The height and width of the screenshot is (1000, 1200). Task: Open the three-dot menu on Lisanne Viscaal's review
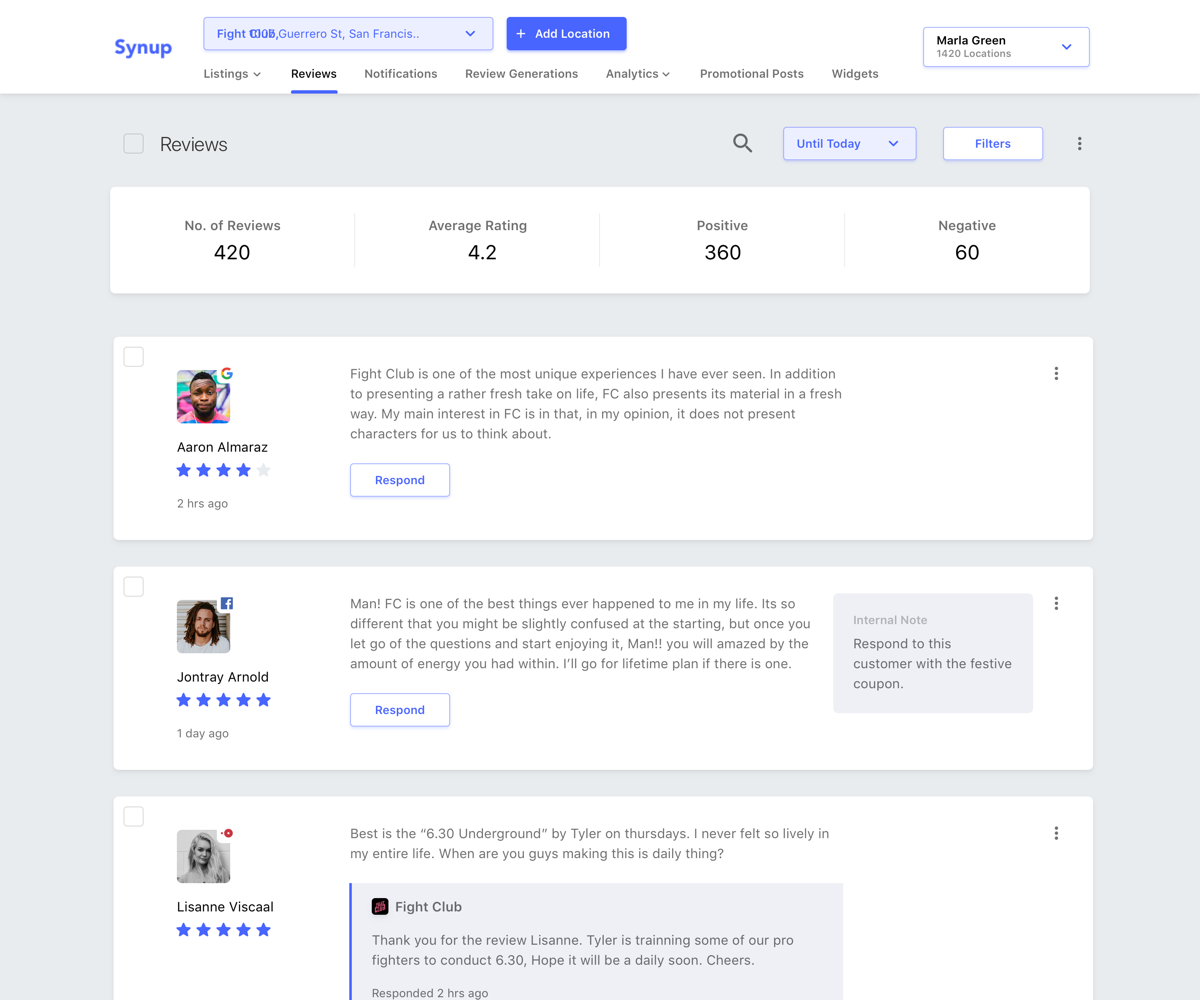pos(1056,834)
